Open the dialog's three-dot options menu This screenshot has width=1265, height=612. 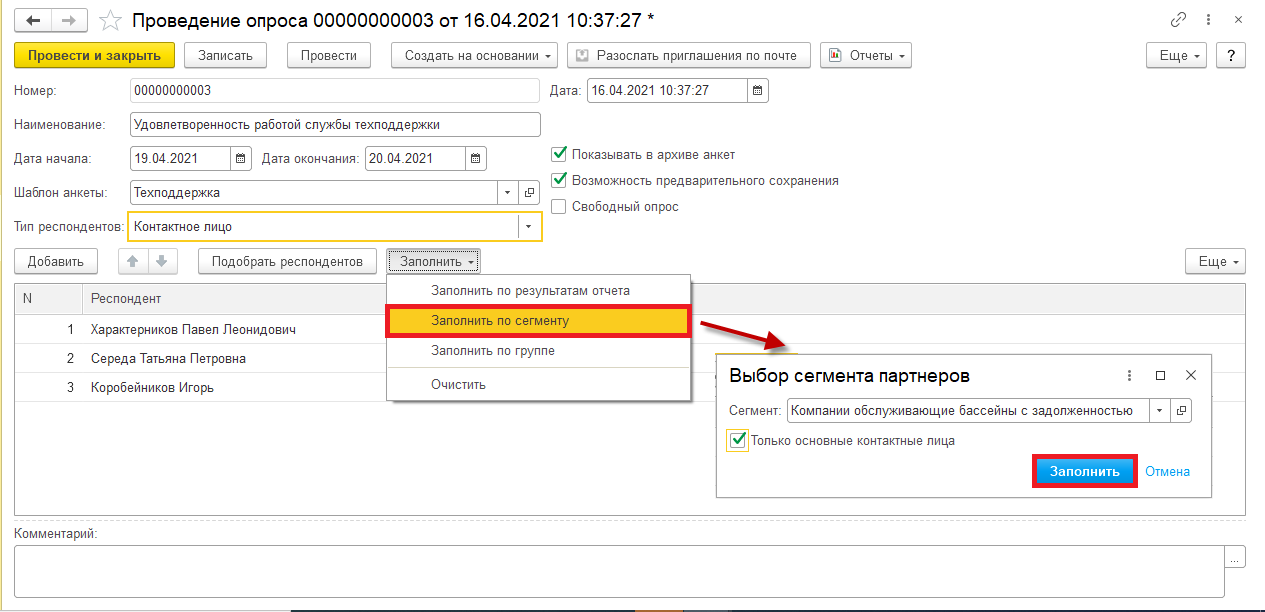point(1130,375)
